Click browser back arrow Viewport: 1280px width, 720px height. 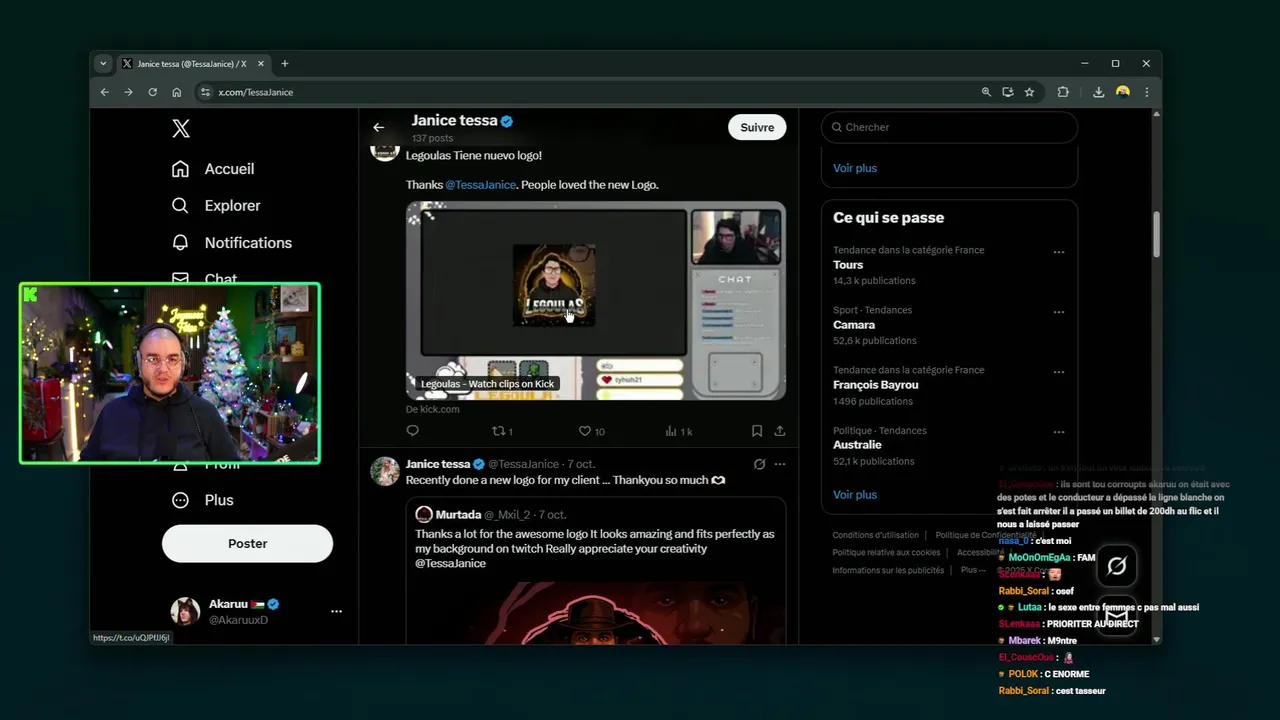(104, 92)
